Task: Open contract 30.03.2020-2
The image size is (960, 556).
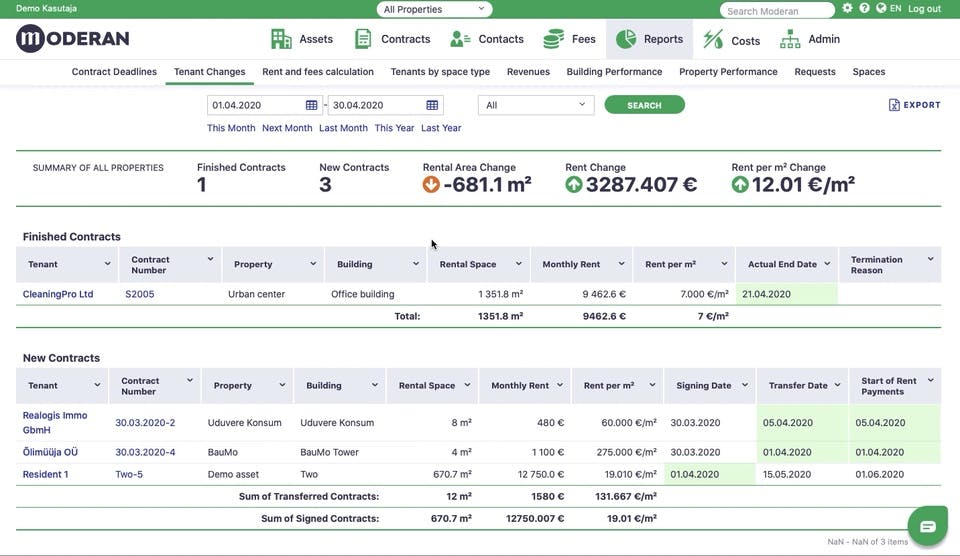Action: (145, 423)
